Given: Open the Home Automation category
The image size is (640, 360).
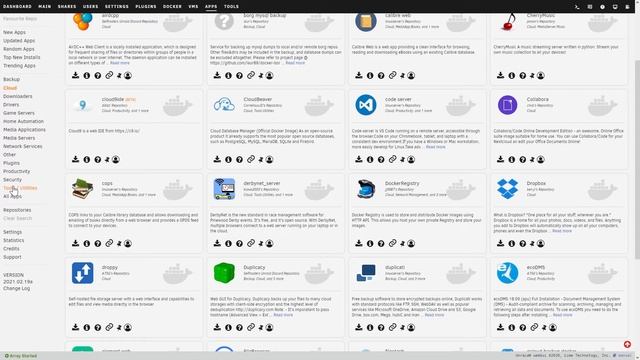Looking at the screenshot, I should coord(23,121).
